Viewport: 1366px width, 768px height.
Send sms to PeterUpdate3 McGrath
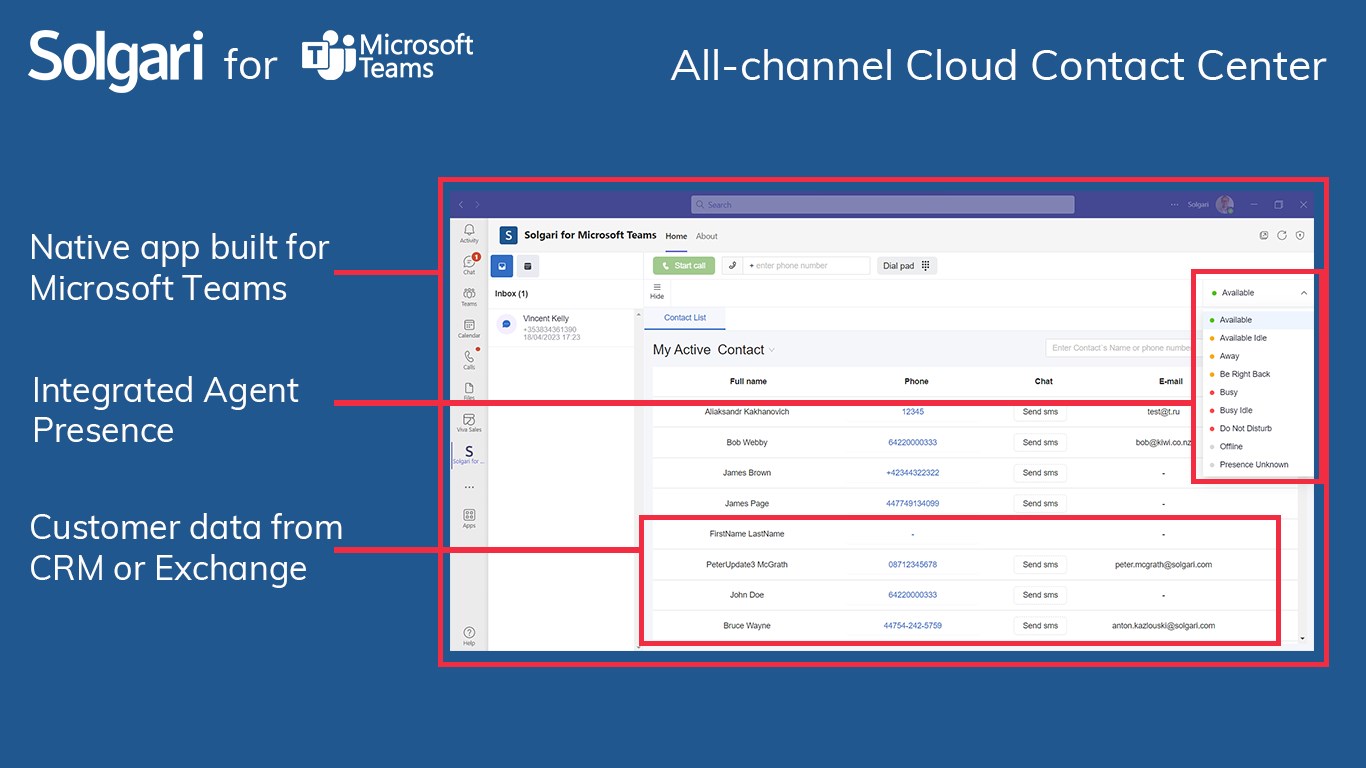[1040, 565]
